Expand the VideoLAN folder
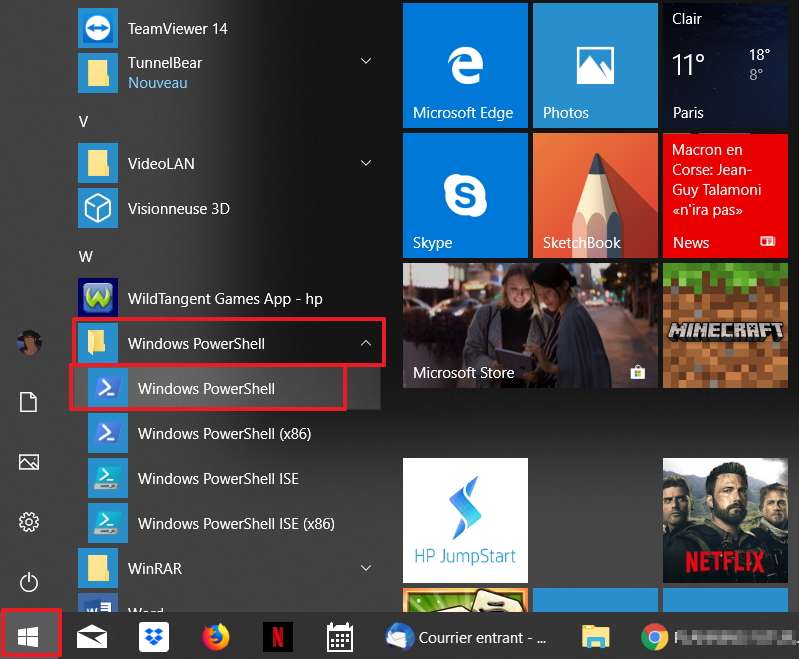 pos(366,163)
